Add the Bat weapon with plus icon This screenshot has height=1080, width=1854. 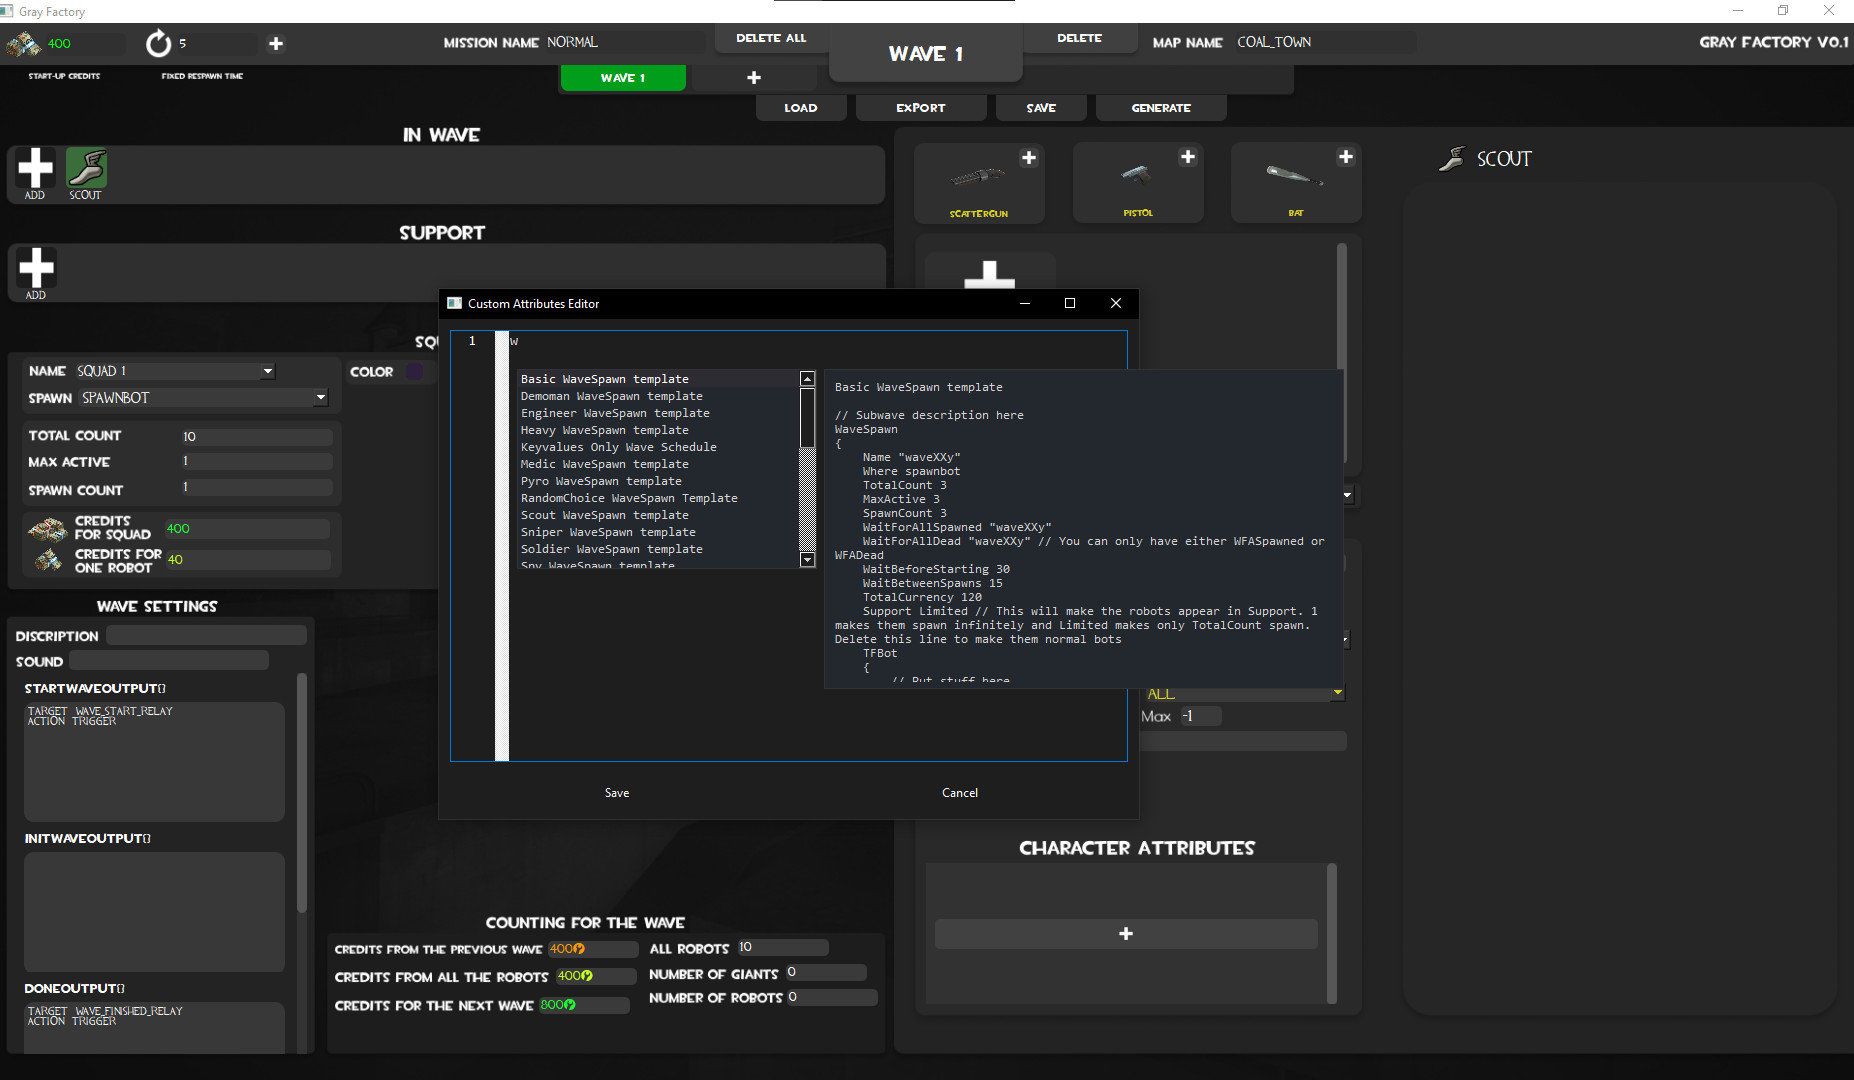(1345, 157)
